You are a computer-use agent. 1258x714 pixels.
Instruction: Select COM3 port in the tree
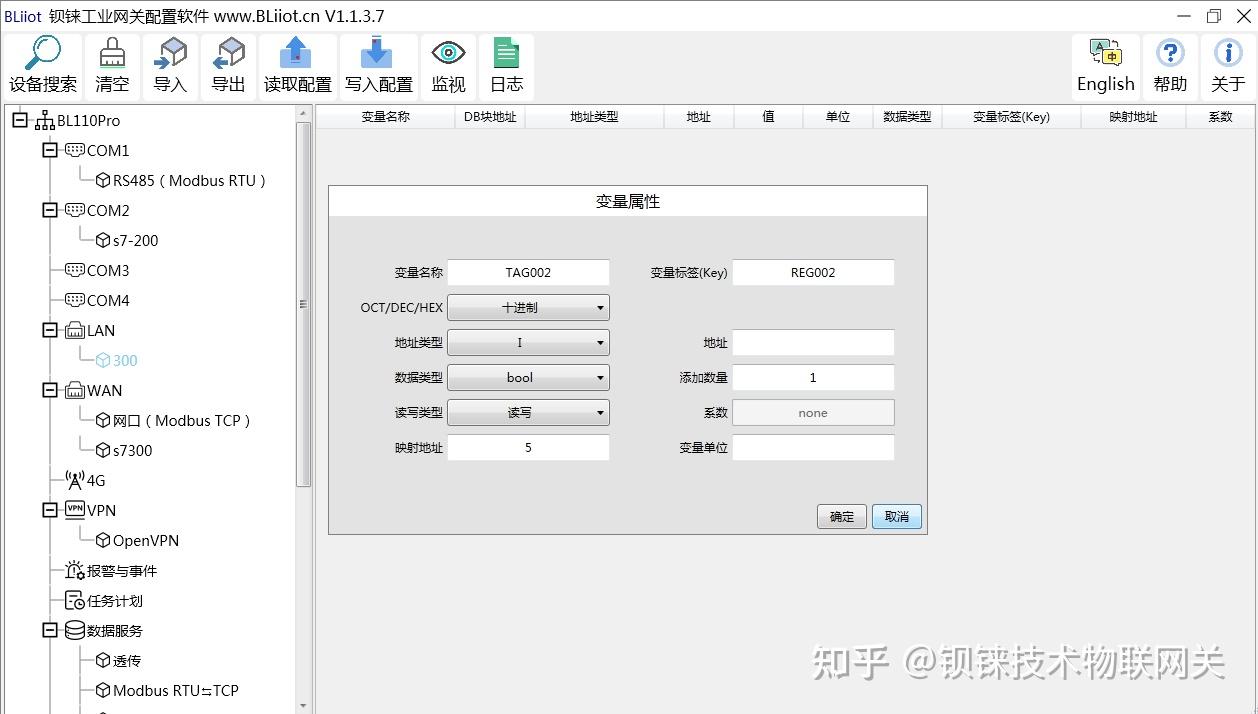pyautogui.click(x=108, y=270)
